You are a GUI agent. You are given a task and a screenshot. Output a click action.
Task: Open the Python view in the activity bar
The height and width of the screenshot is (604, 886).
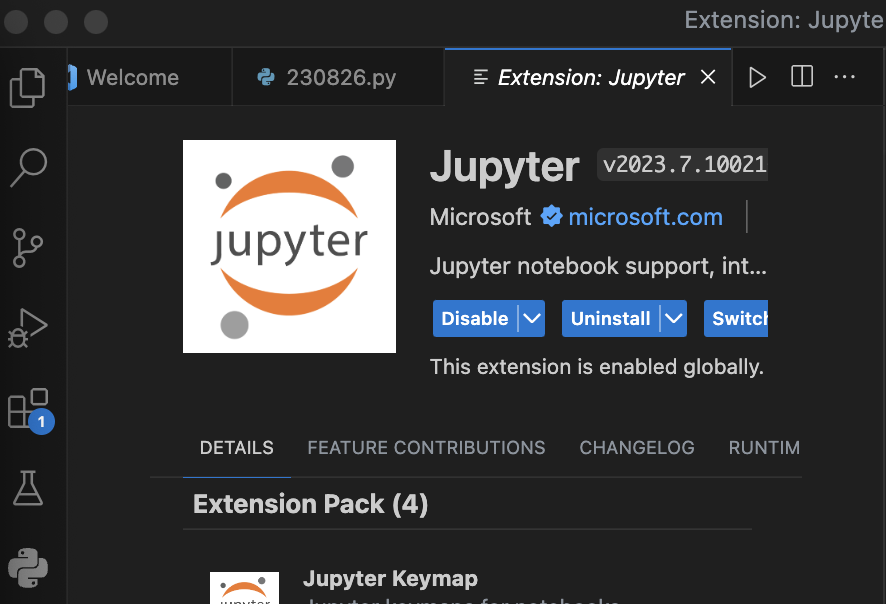pos(28,568)
